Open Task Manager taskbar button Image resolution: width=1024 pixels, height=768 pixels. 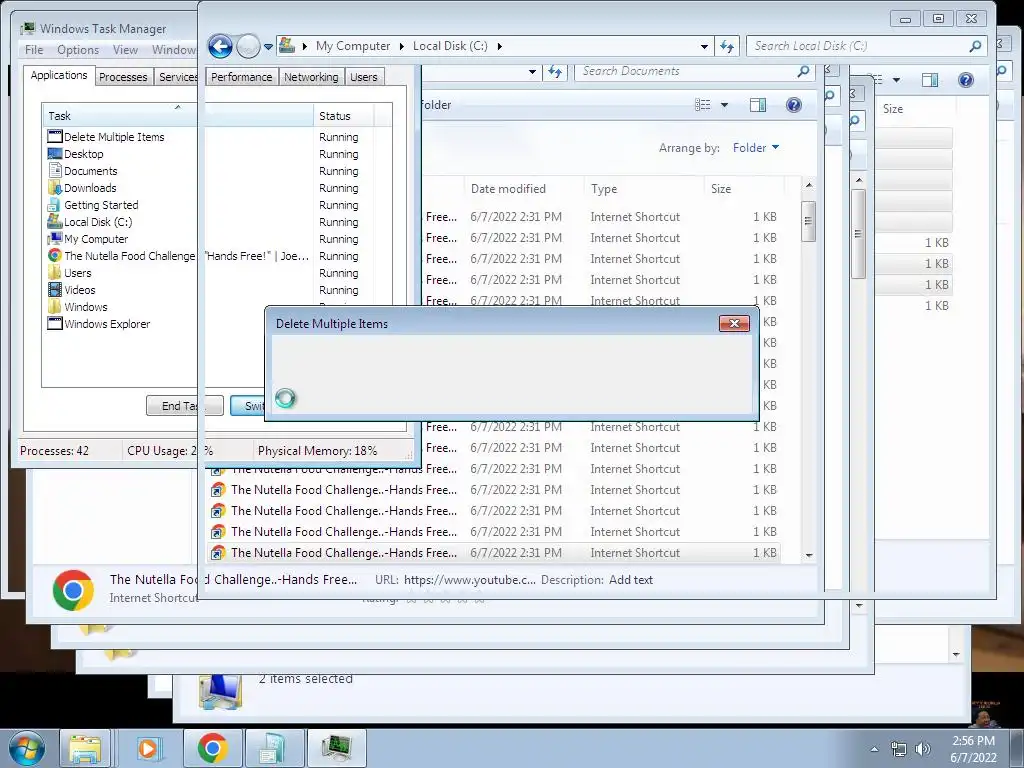337,748
